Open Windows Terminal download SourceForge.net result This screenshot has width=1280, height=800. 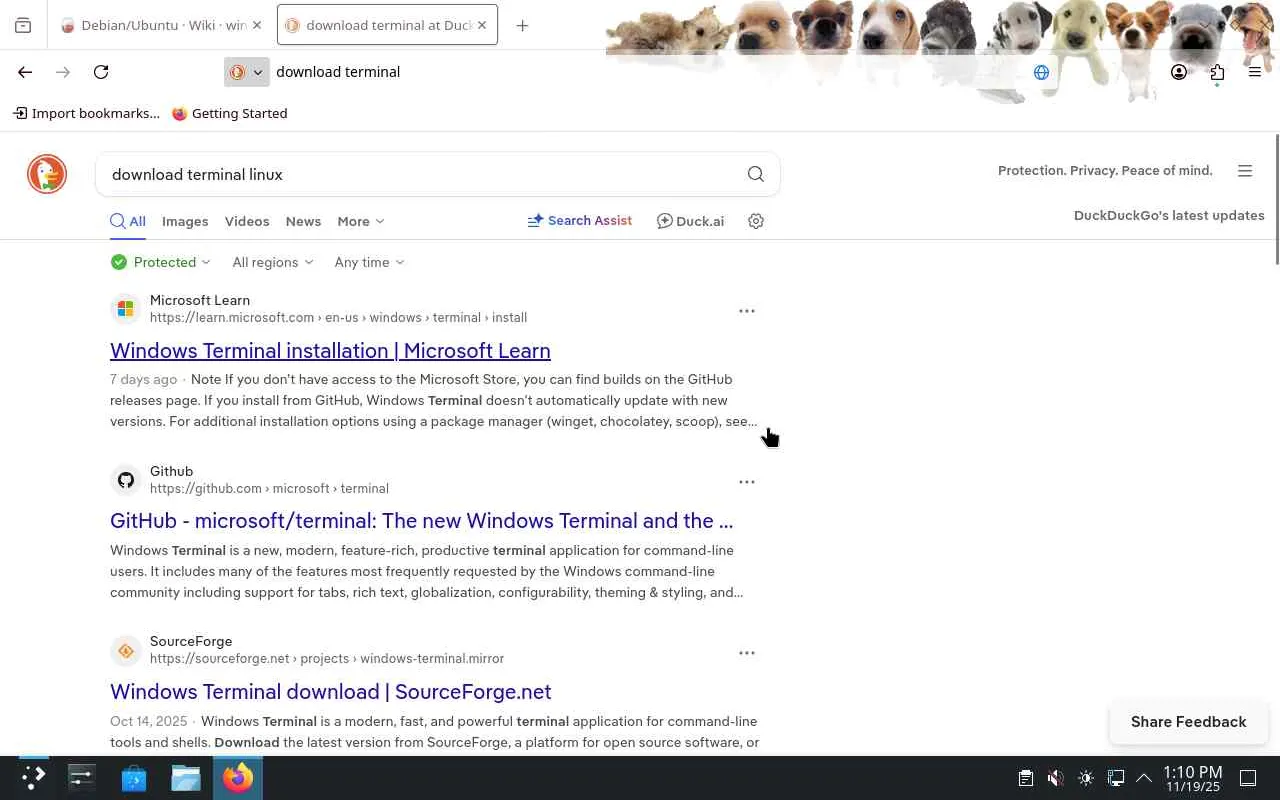tap(330, 692)
